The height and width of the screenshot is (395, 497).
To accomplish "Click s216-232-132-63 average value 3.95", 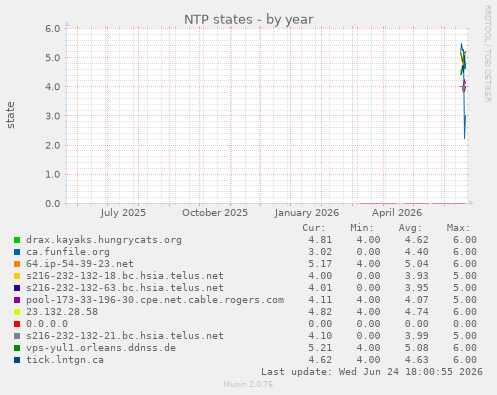I will 417,288.
